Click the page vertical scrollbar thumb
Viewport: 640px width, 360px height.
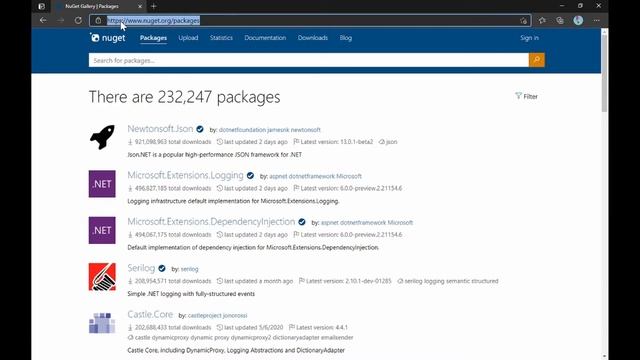pos(604,73)
